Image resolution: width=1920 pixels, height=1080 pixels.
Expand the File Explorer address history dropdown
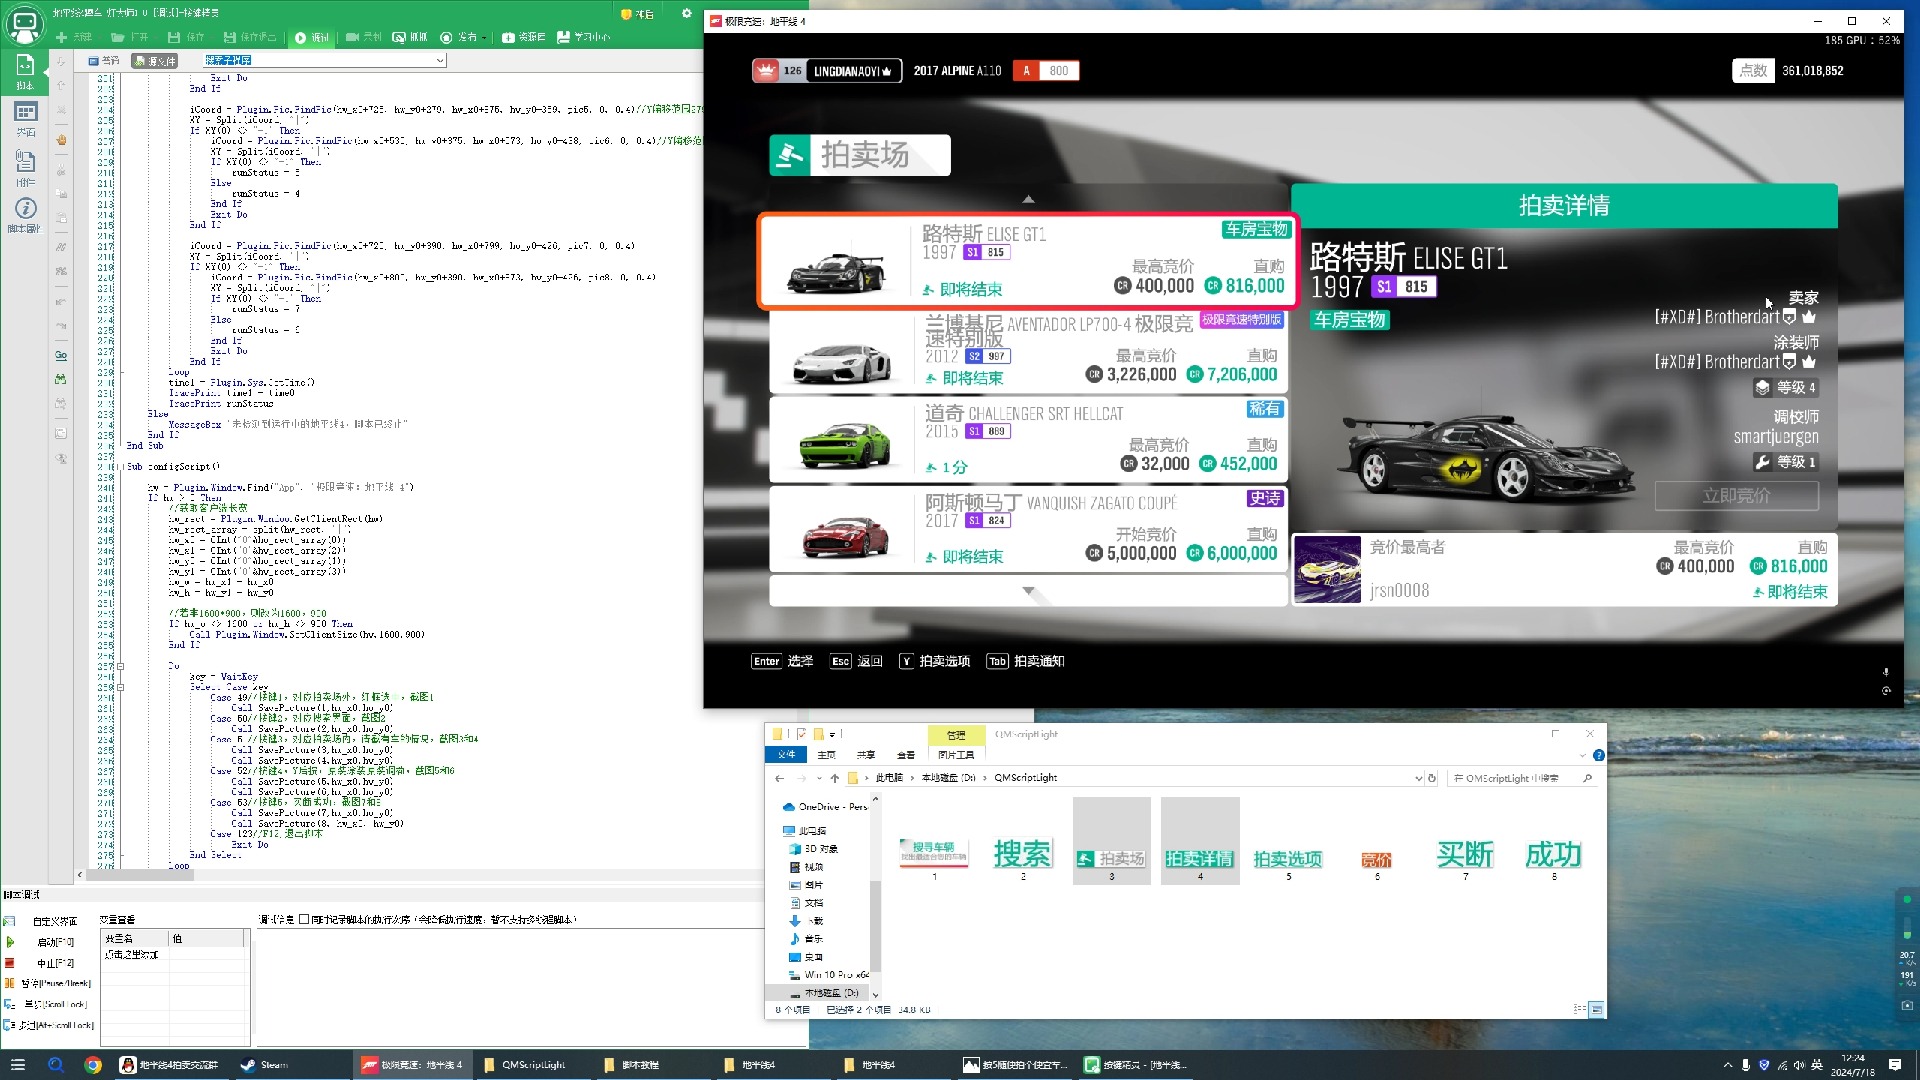click(x=1418, y=778)
